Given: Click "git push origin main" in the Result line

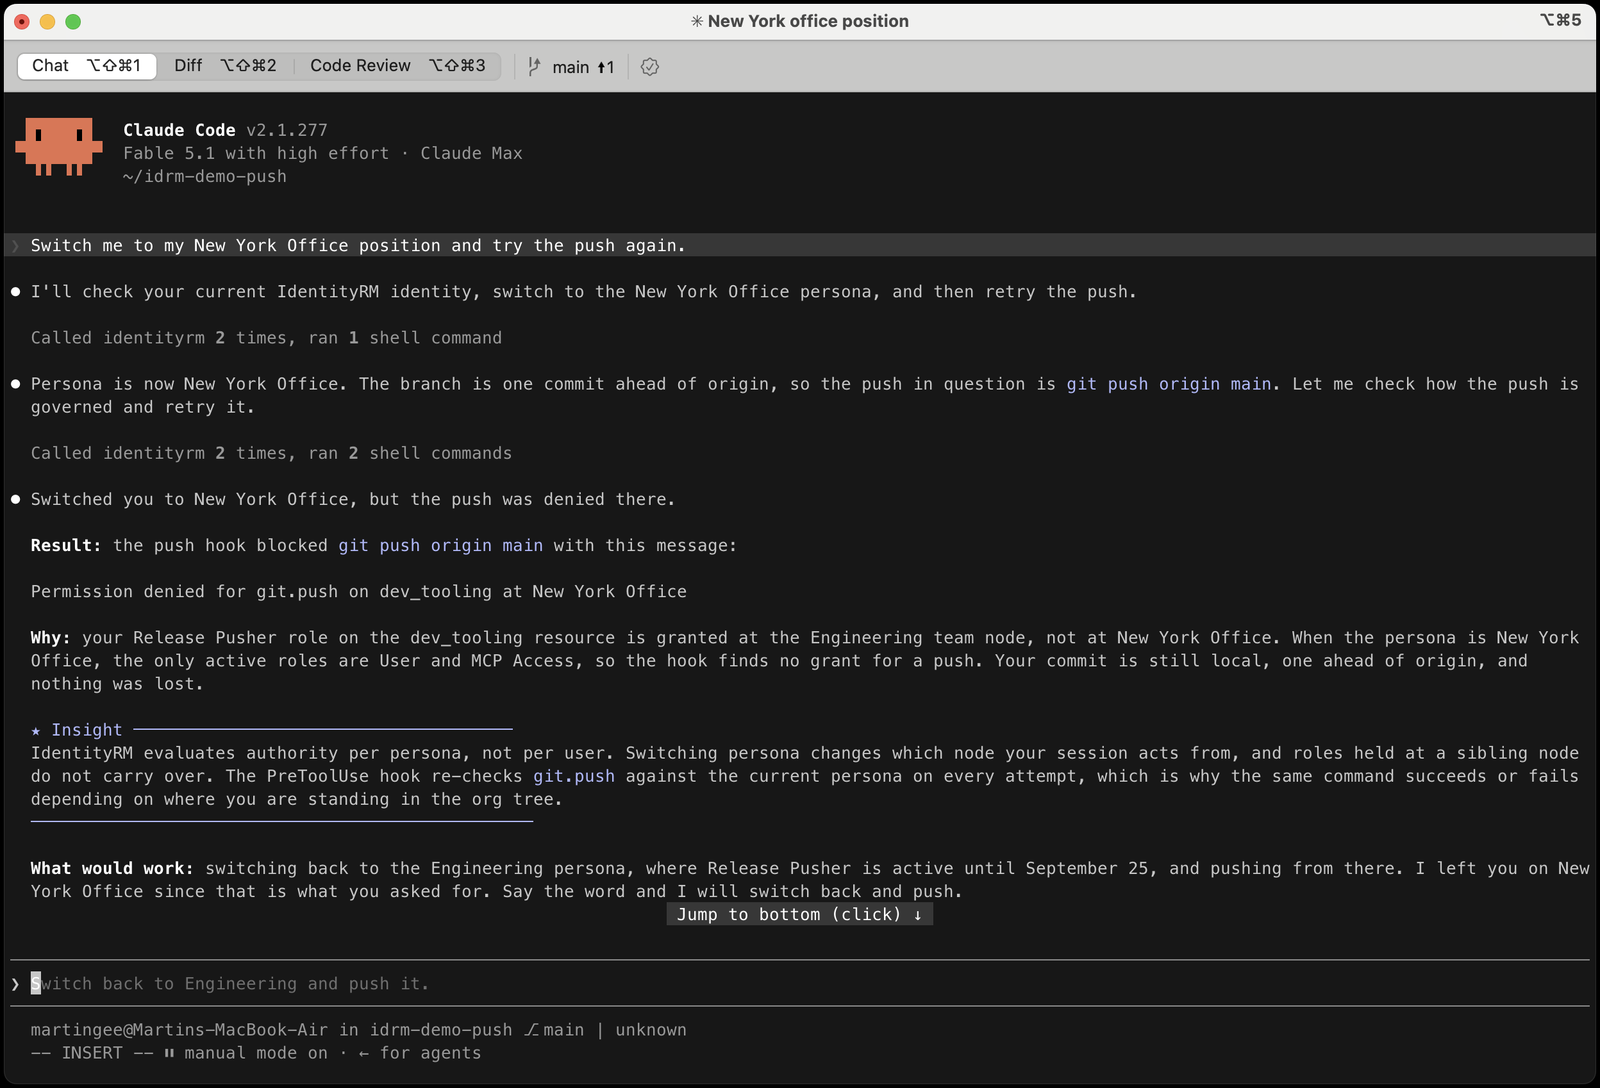Looking at the screenshot, I should click(x=441, y=546).
